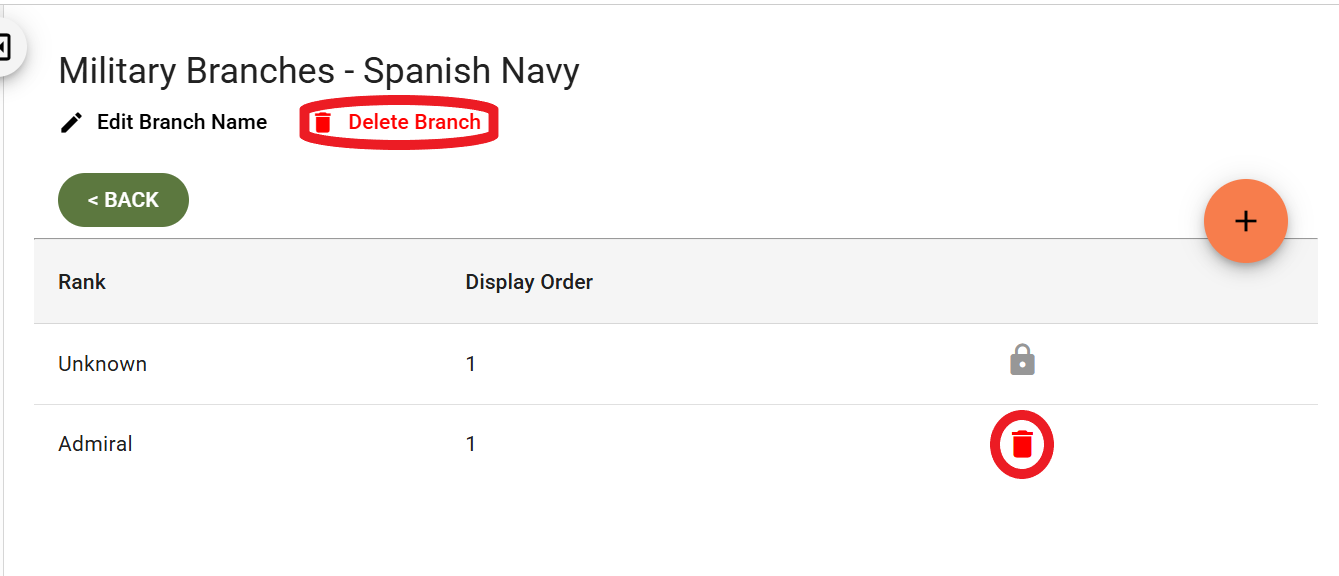1339x576 pixels.
Task: Sort the table by the Rank column header
Action: pyautogui.click(x=82, y=282)
